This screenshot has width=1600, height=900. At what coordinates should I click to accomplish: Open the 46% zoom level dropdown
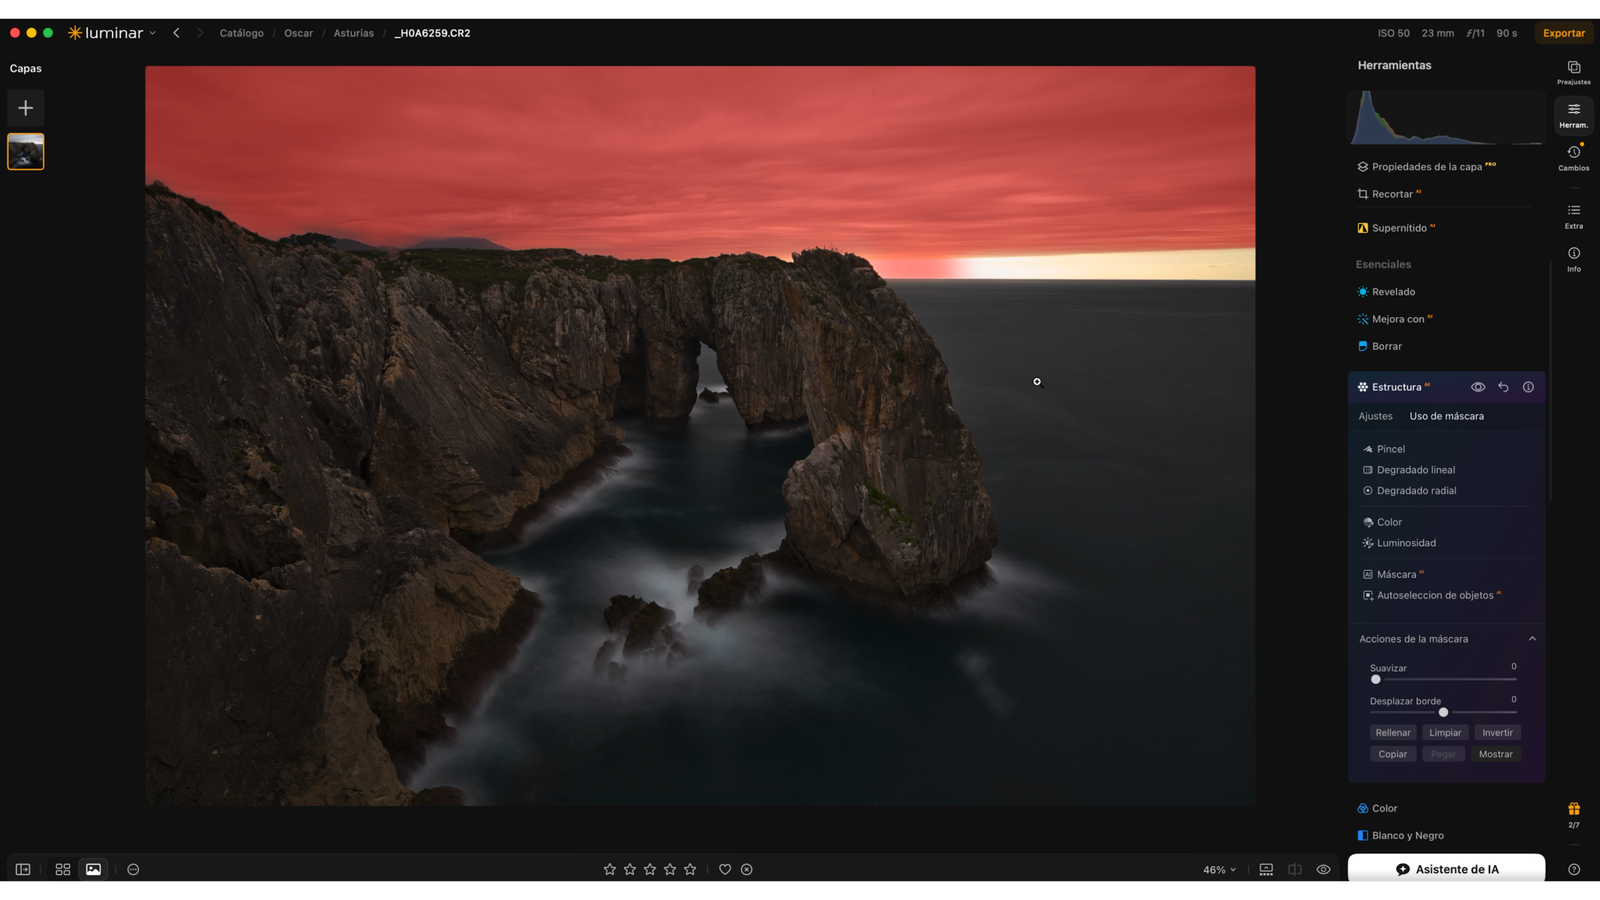[x=1219, y=870]
